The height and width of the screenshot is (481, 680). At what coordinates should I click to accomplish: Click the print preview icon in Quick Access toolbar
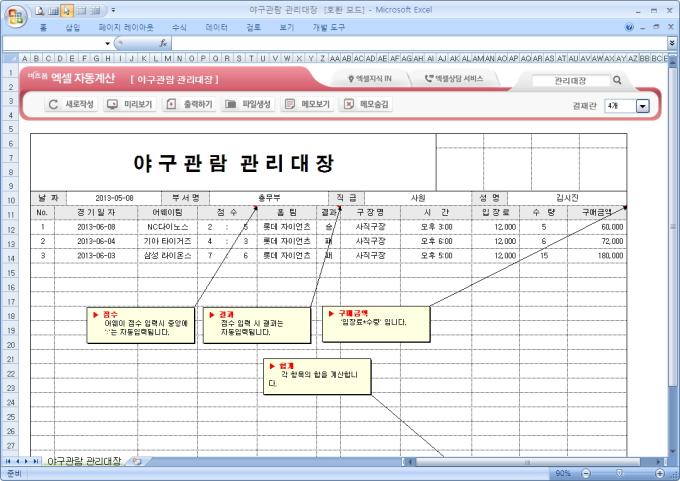(x=40, y=10)
